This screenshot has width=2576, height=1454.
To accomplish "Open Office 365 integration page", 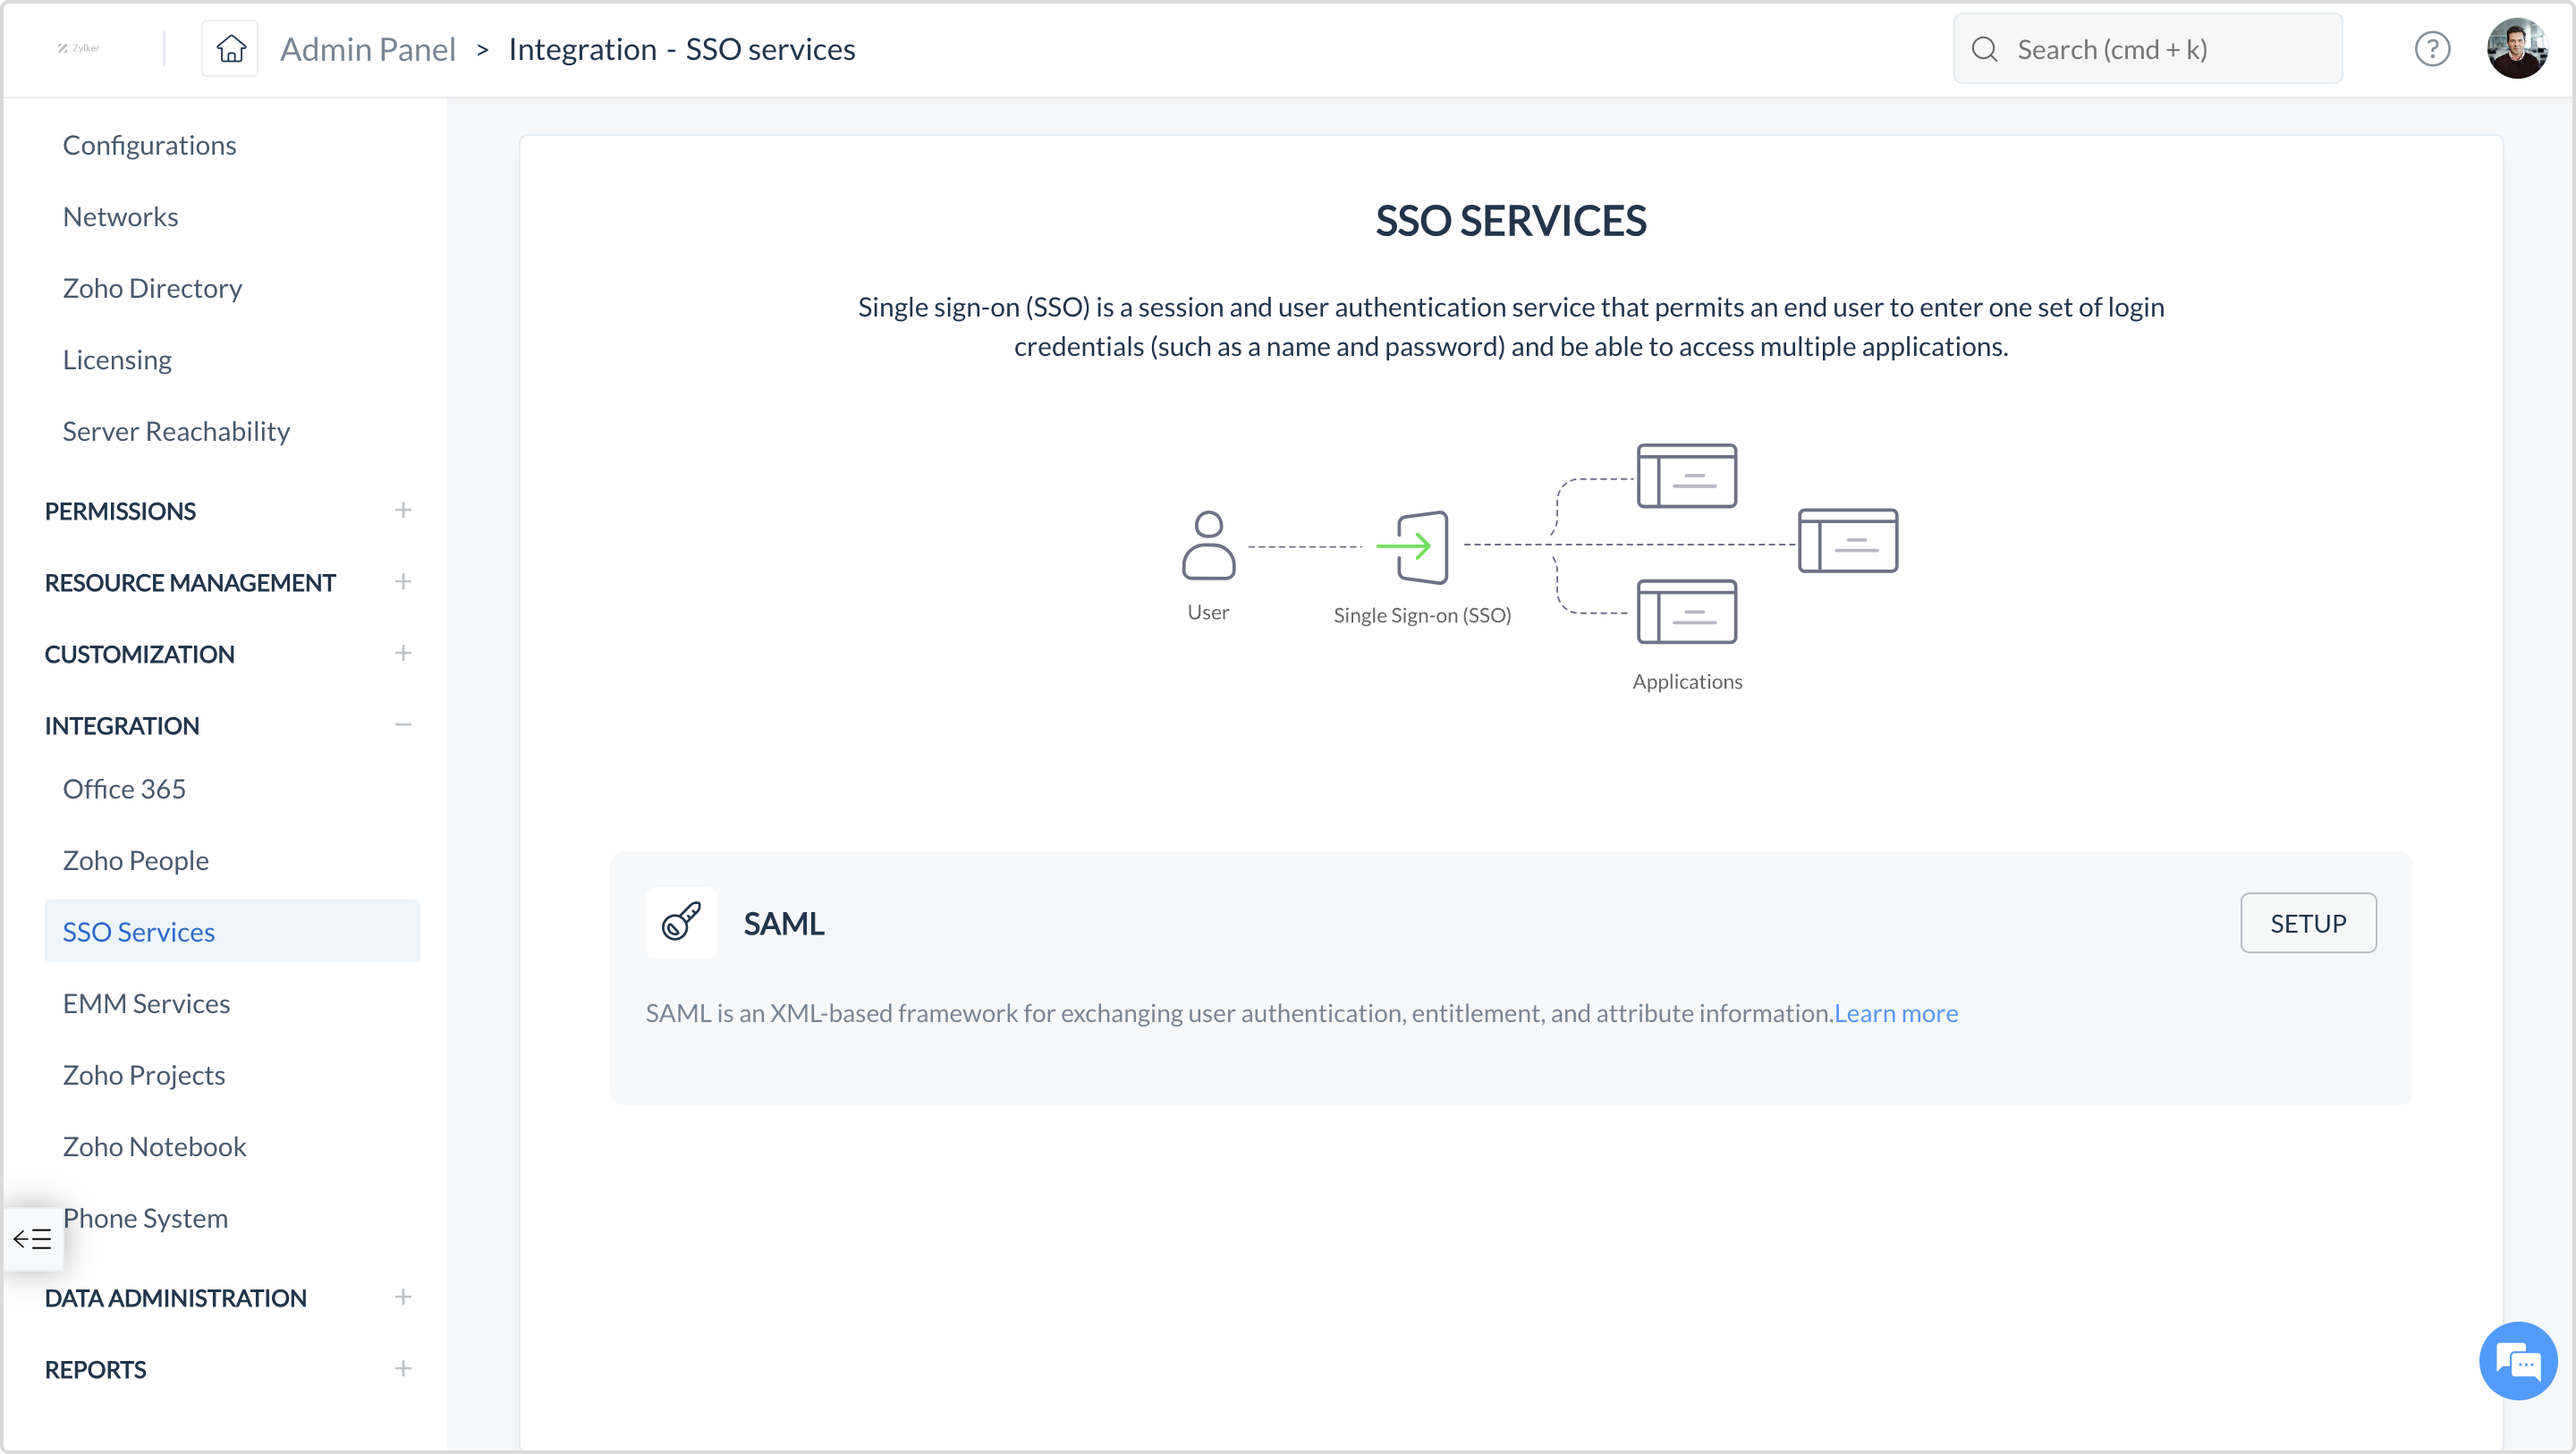I will coord(124,789).
